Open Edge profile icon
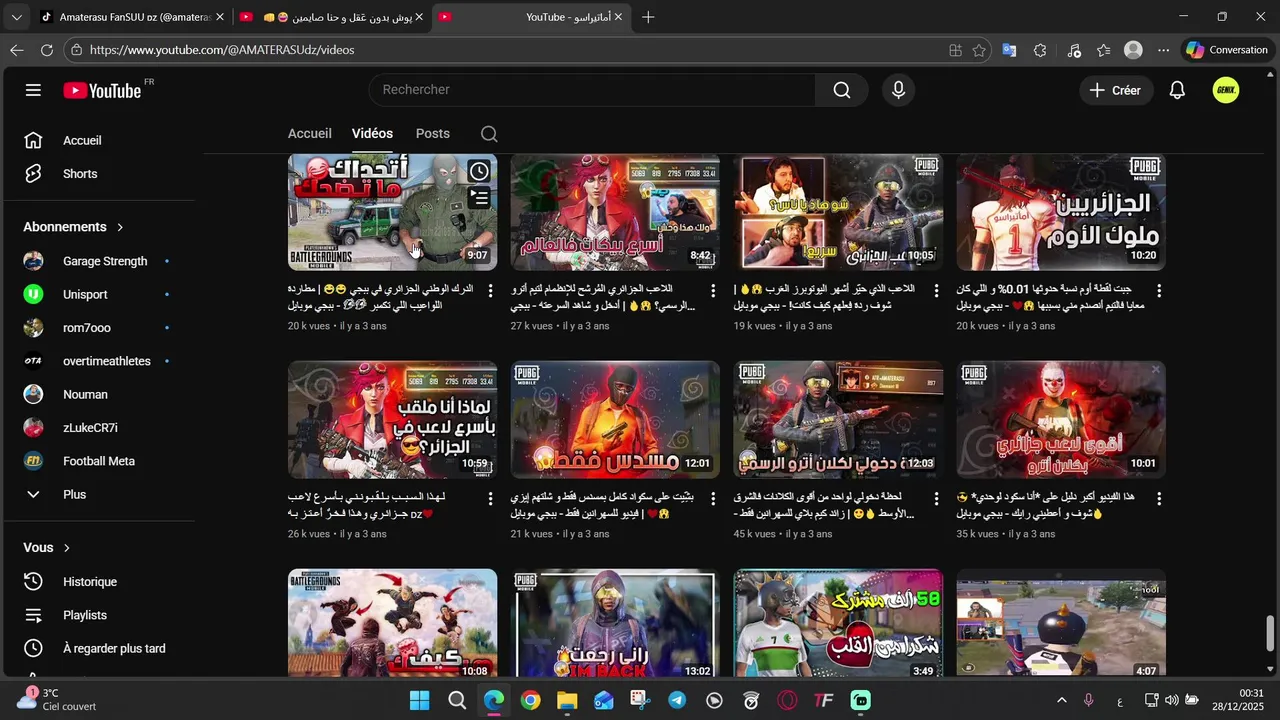1280x720 pixels. [x=1133, y=50]
